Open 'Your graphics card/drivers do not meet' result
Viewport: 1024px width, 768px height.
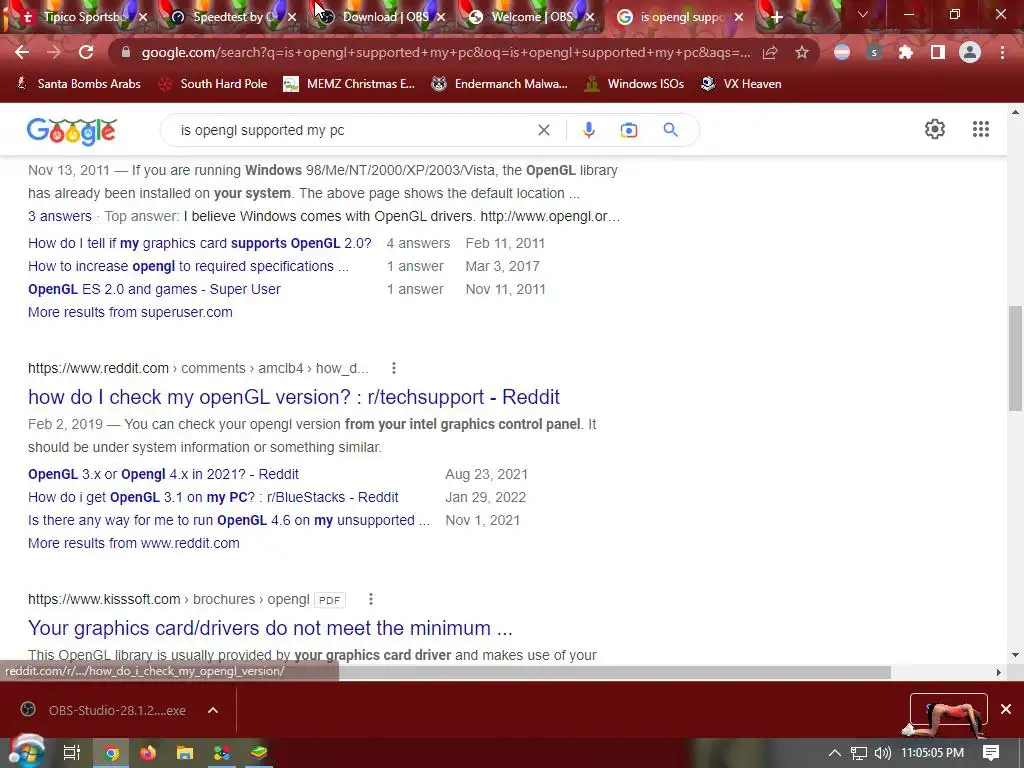coord(270,628)
